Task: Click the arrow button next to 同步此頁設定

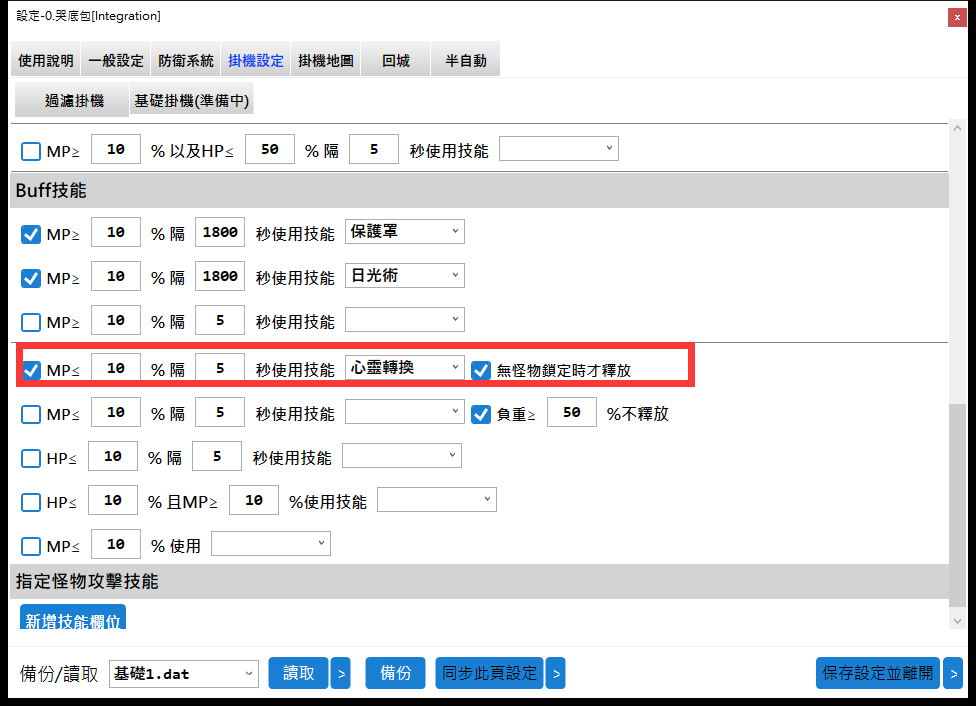Action: pos(555,674)
